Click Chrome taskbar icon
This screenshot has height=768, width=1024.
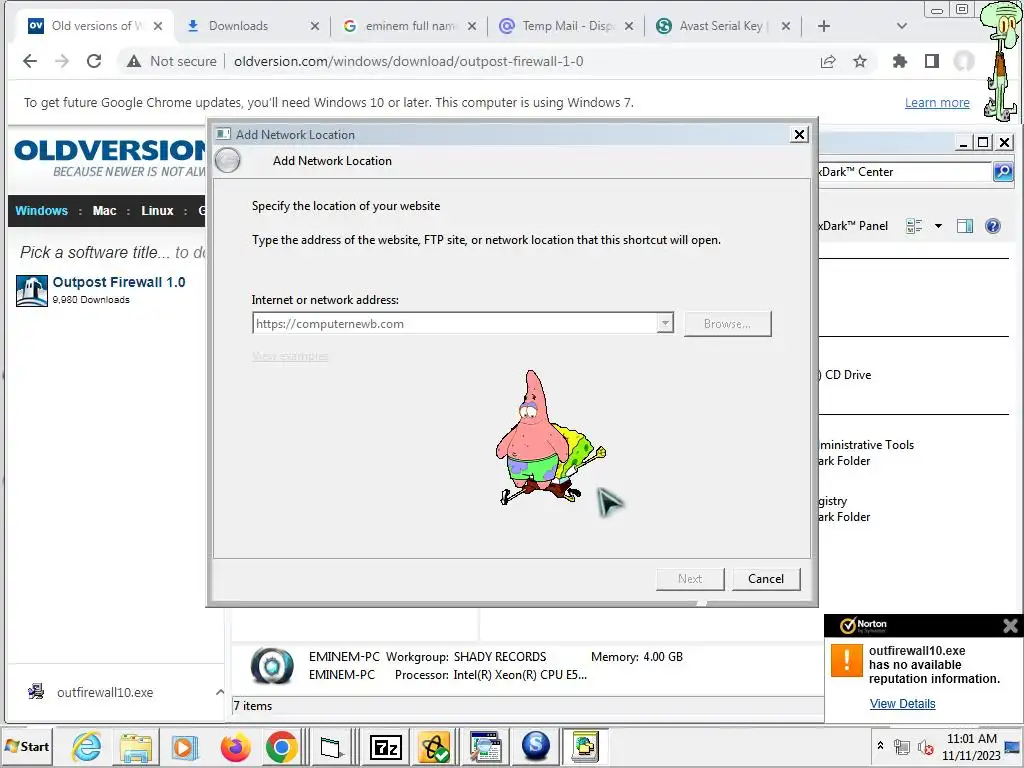tap(281, 746)
